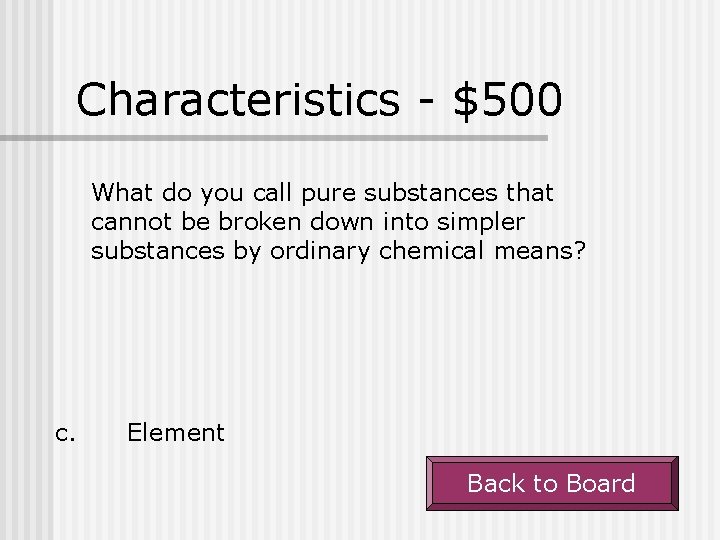720x540 pixels.
Task: Click the word Board on maroon button
Action: tap(601, 484)
